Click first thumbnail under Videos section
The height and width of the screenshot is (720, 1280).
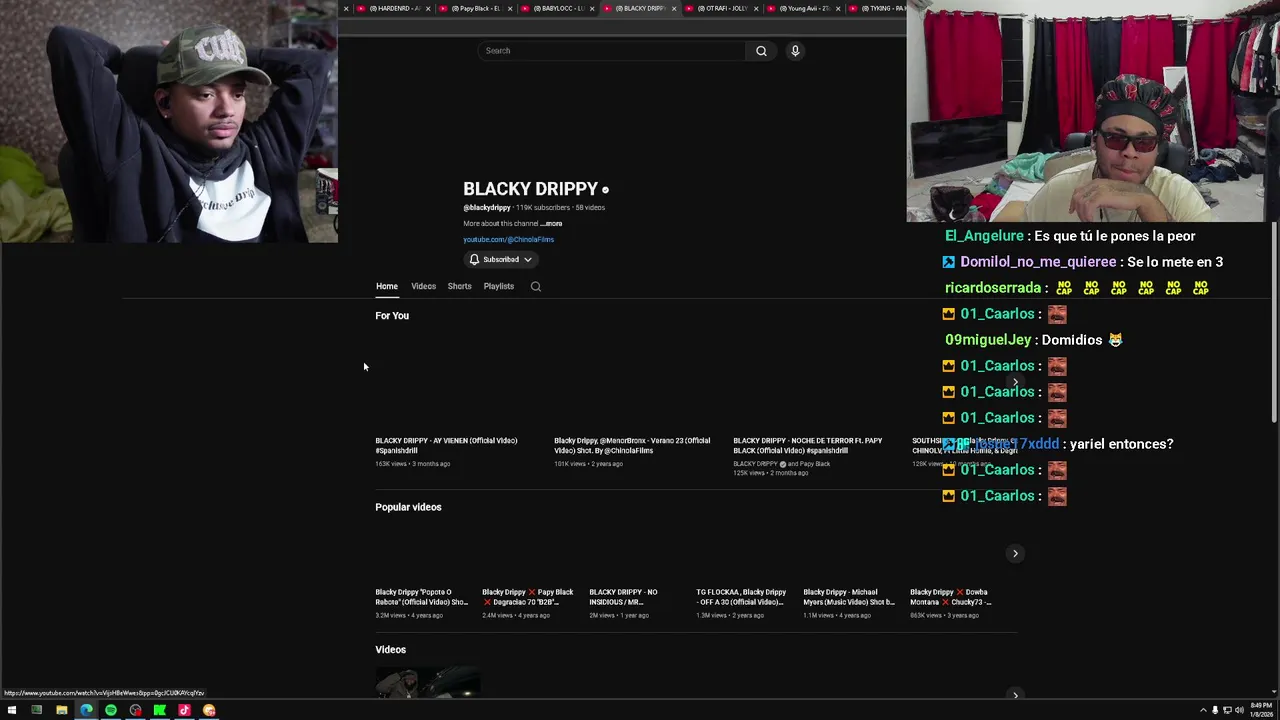coord(428,683)
